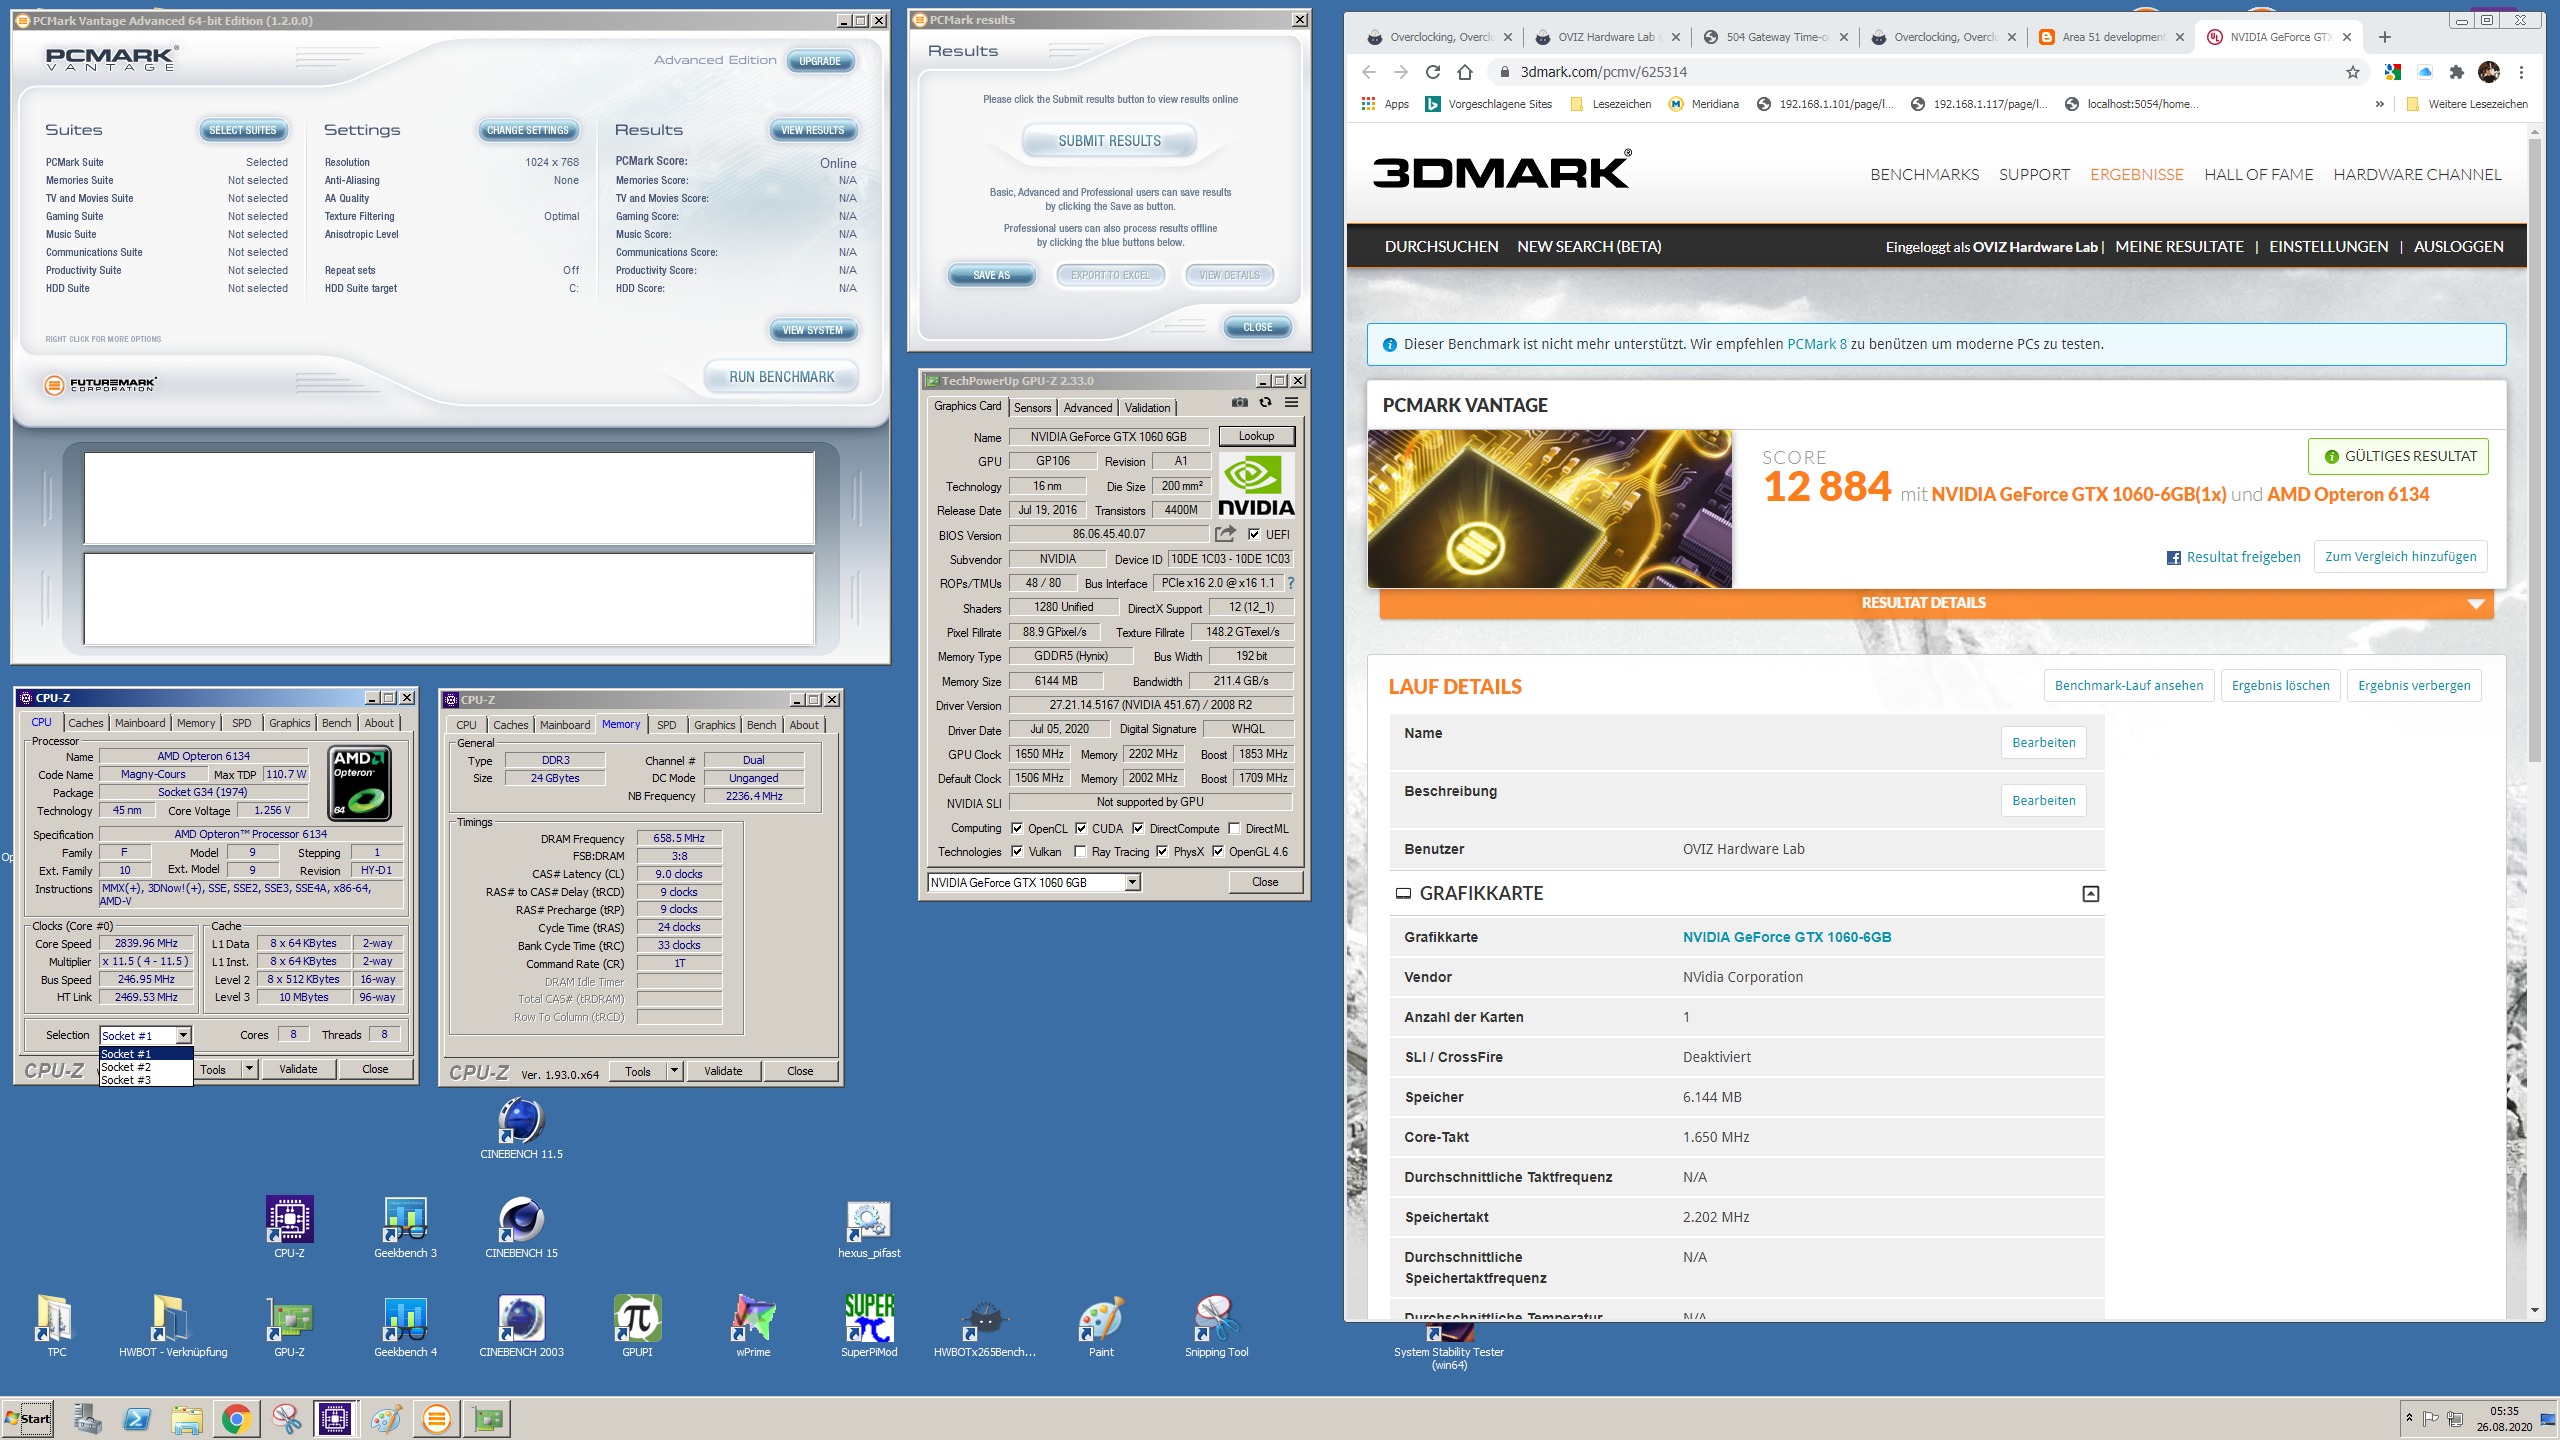The image size is (2560, 1440).
Task: Click RUN BENCHMARK in PCMark Vantage
Action: pyautogui.click(x=781, y=377)
